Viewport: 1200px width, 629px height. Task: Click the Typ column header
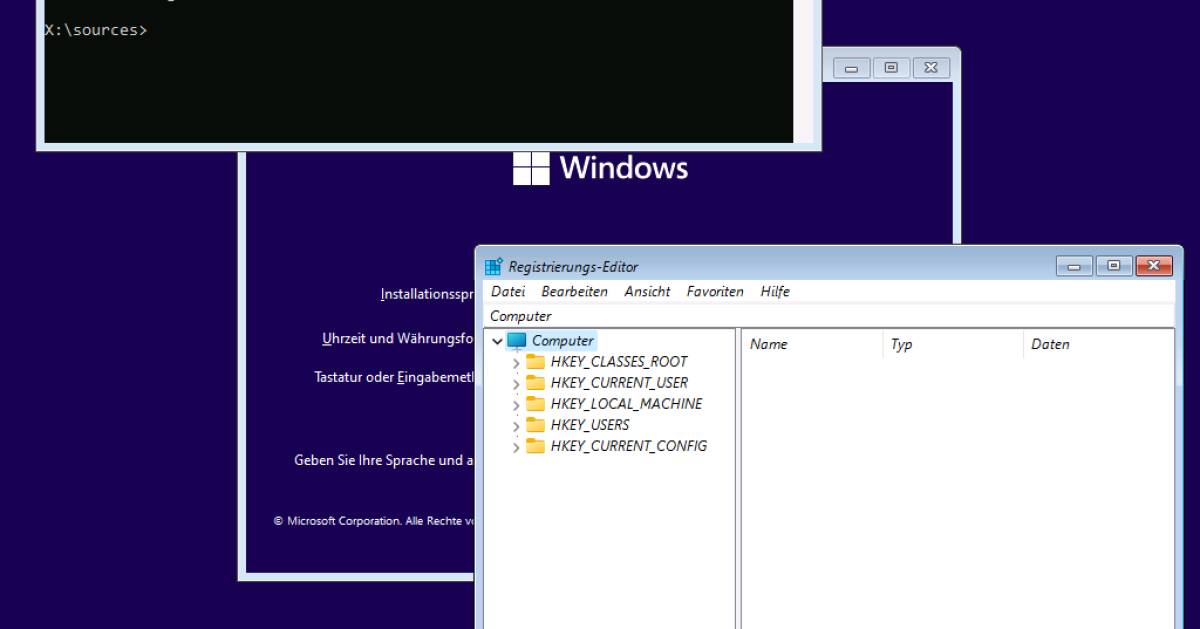(954, 344)
